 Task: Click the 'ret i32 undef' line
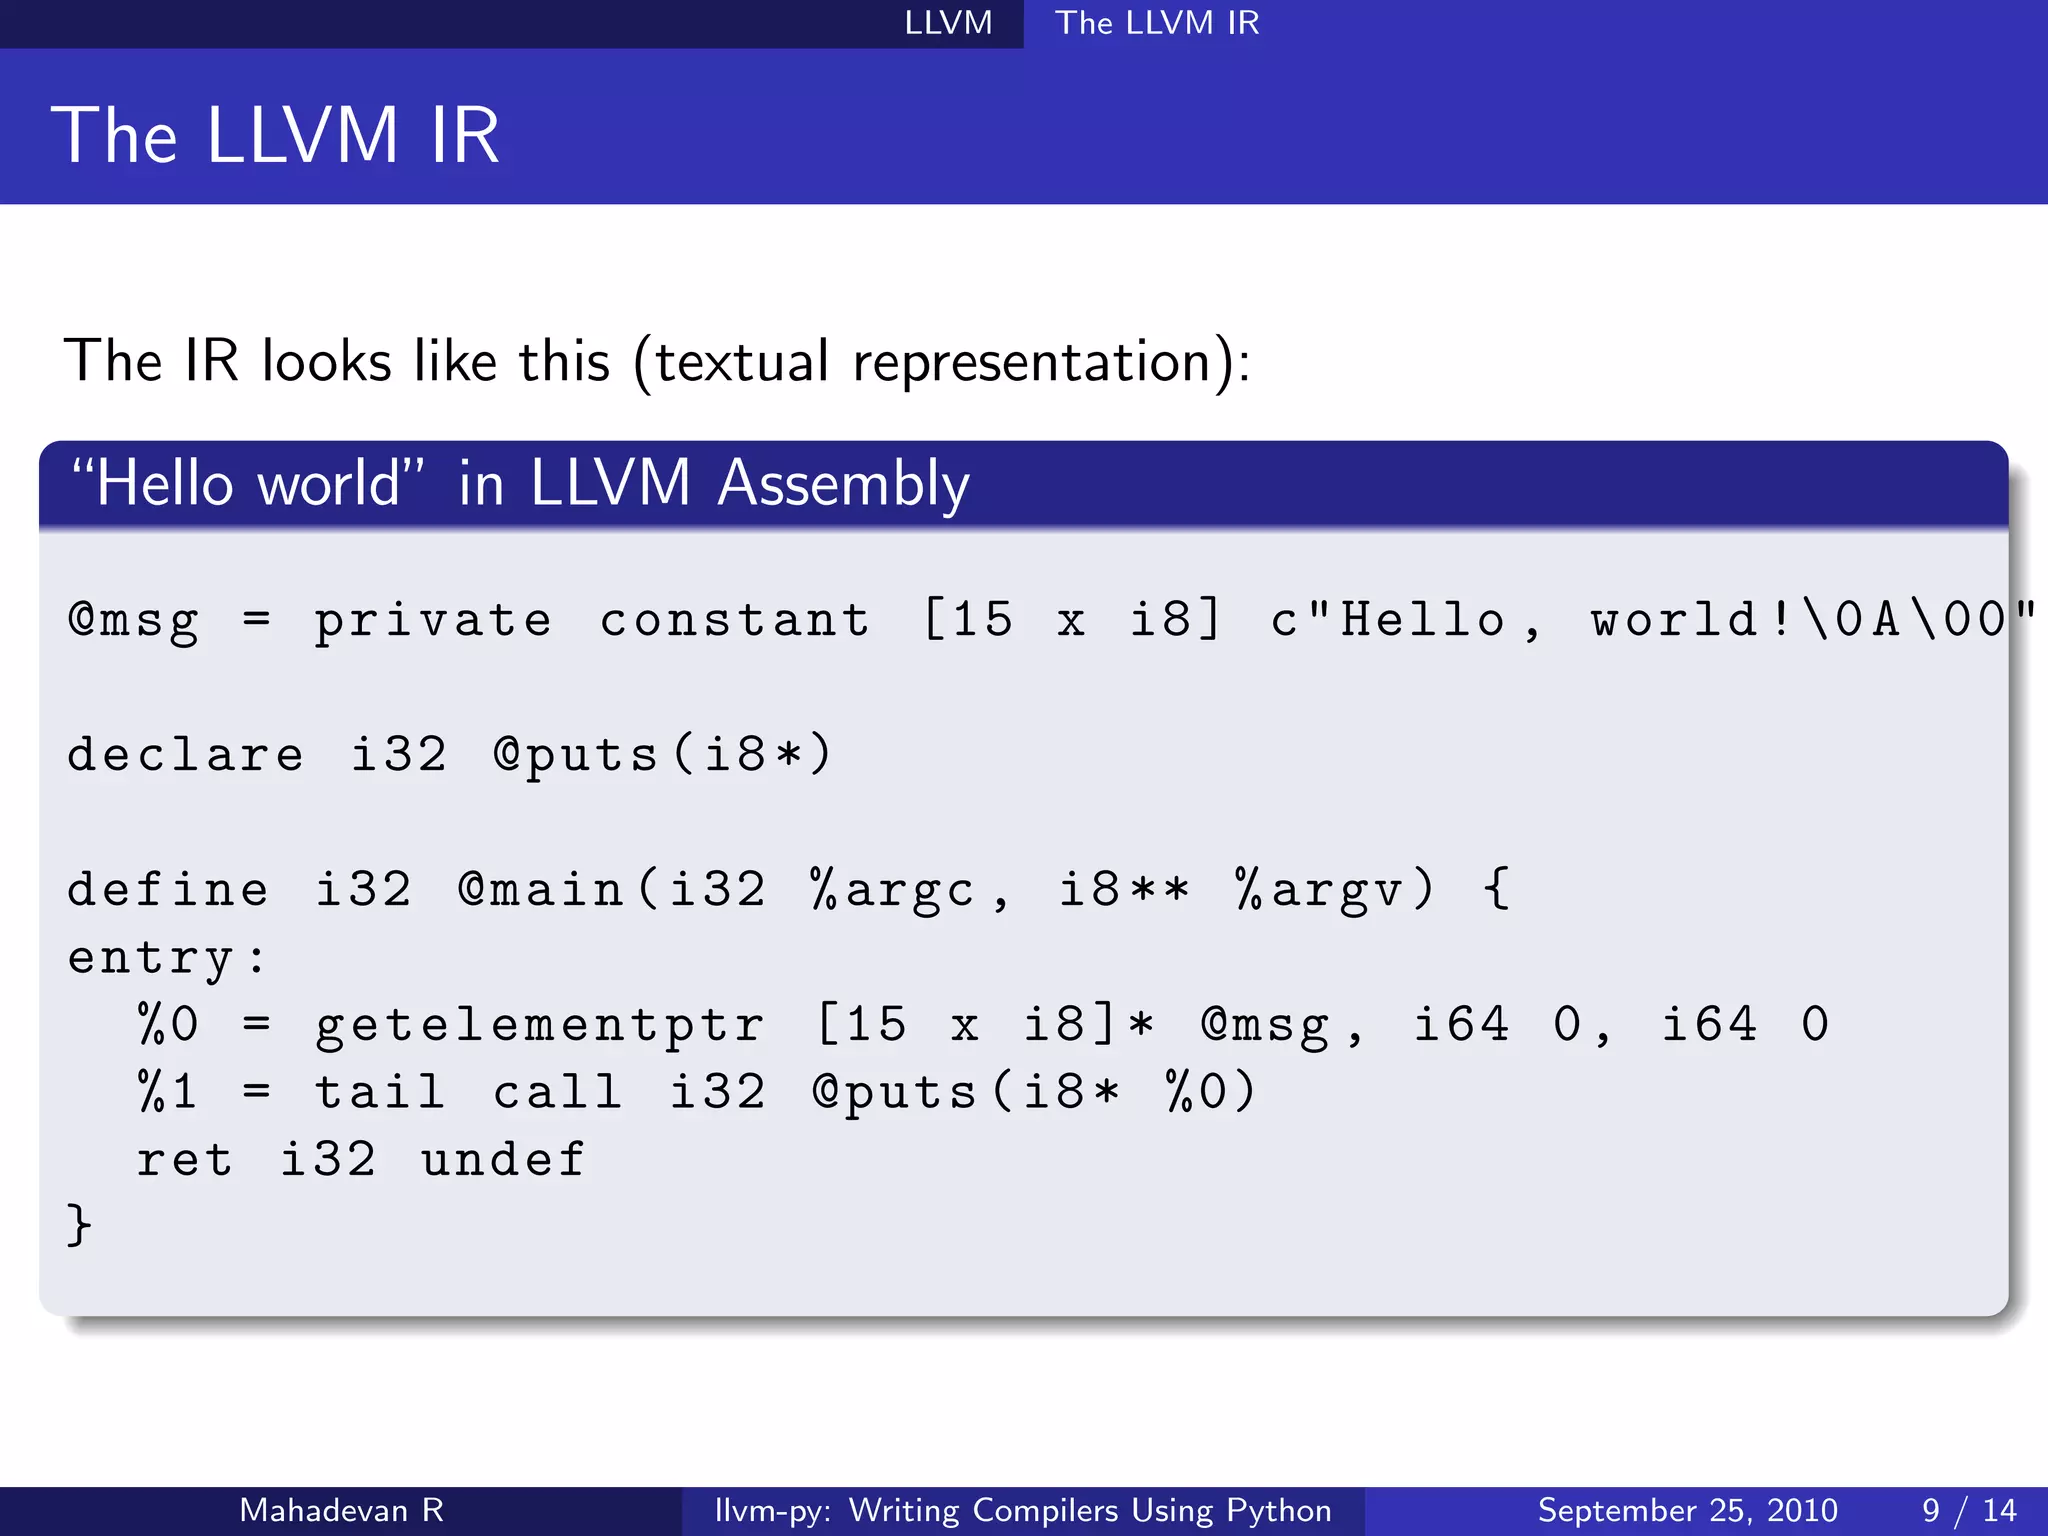click(360, 1160)
